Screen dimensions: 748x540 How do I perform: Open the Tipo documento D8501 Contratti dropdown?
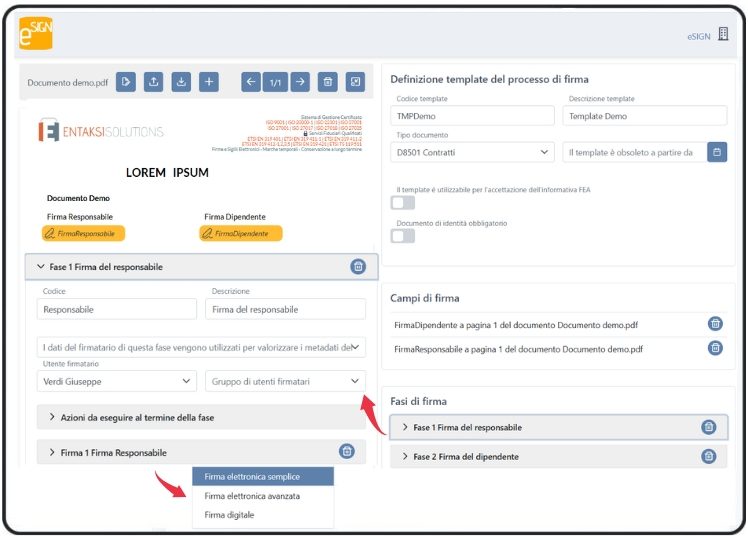[472, 152]
